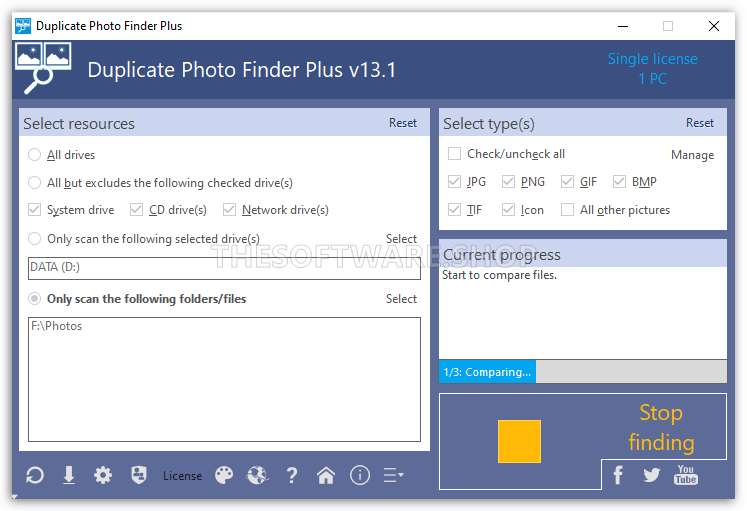Click Select next to selected drive(s) option
The image size is (747, 511).
[x=401, y=239]
